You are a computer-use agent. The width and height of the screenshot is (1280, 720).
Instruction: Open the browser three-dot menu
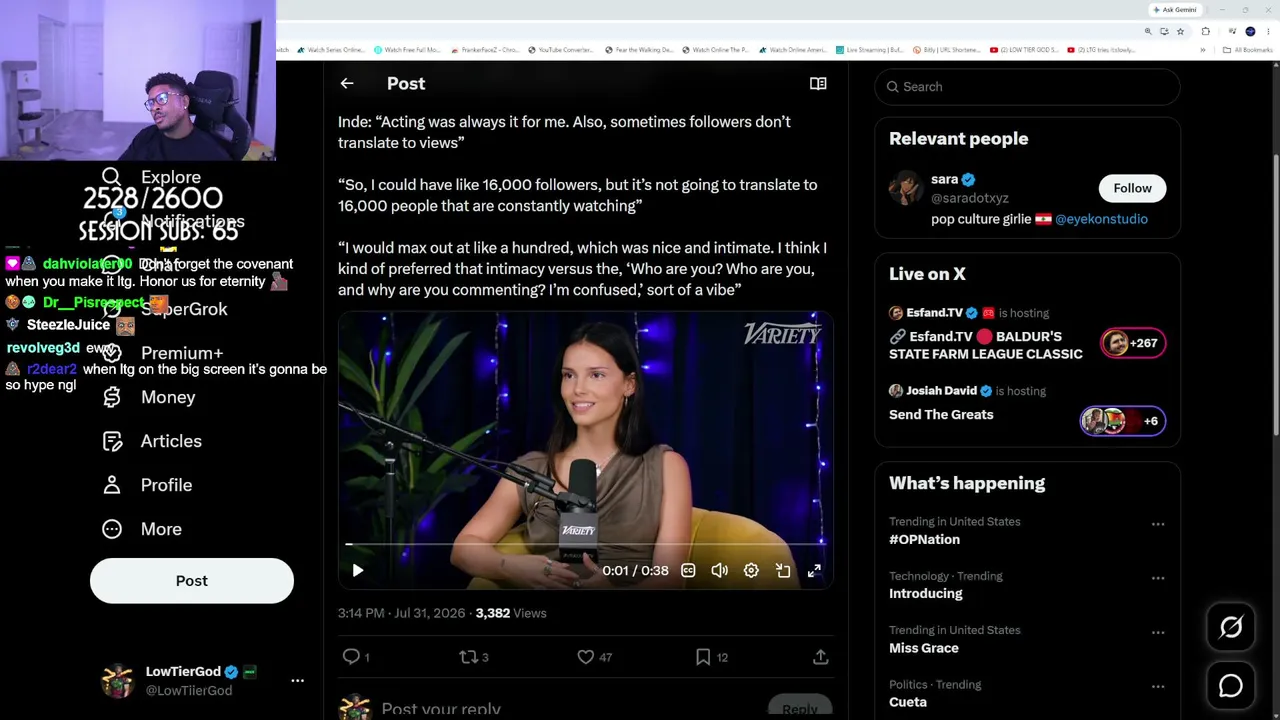[1267, 31]
